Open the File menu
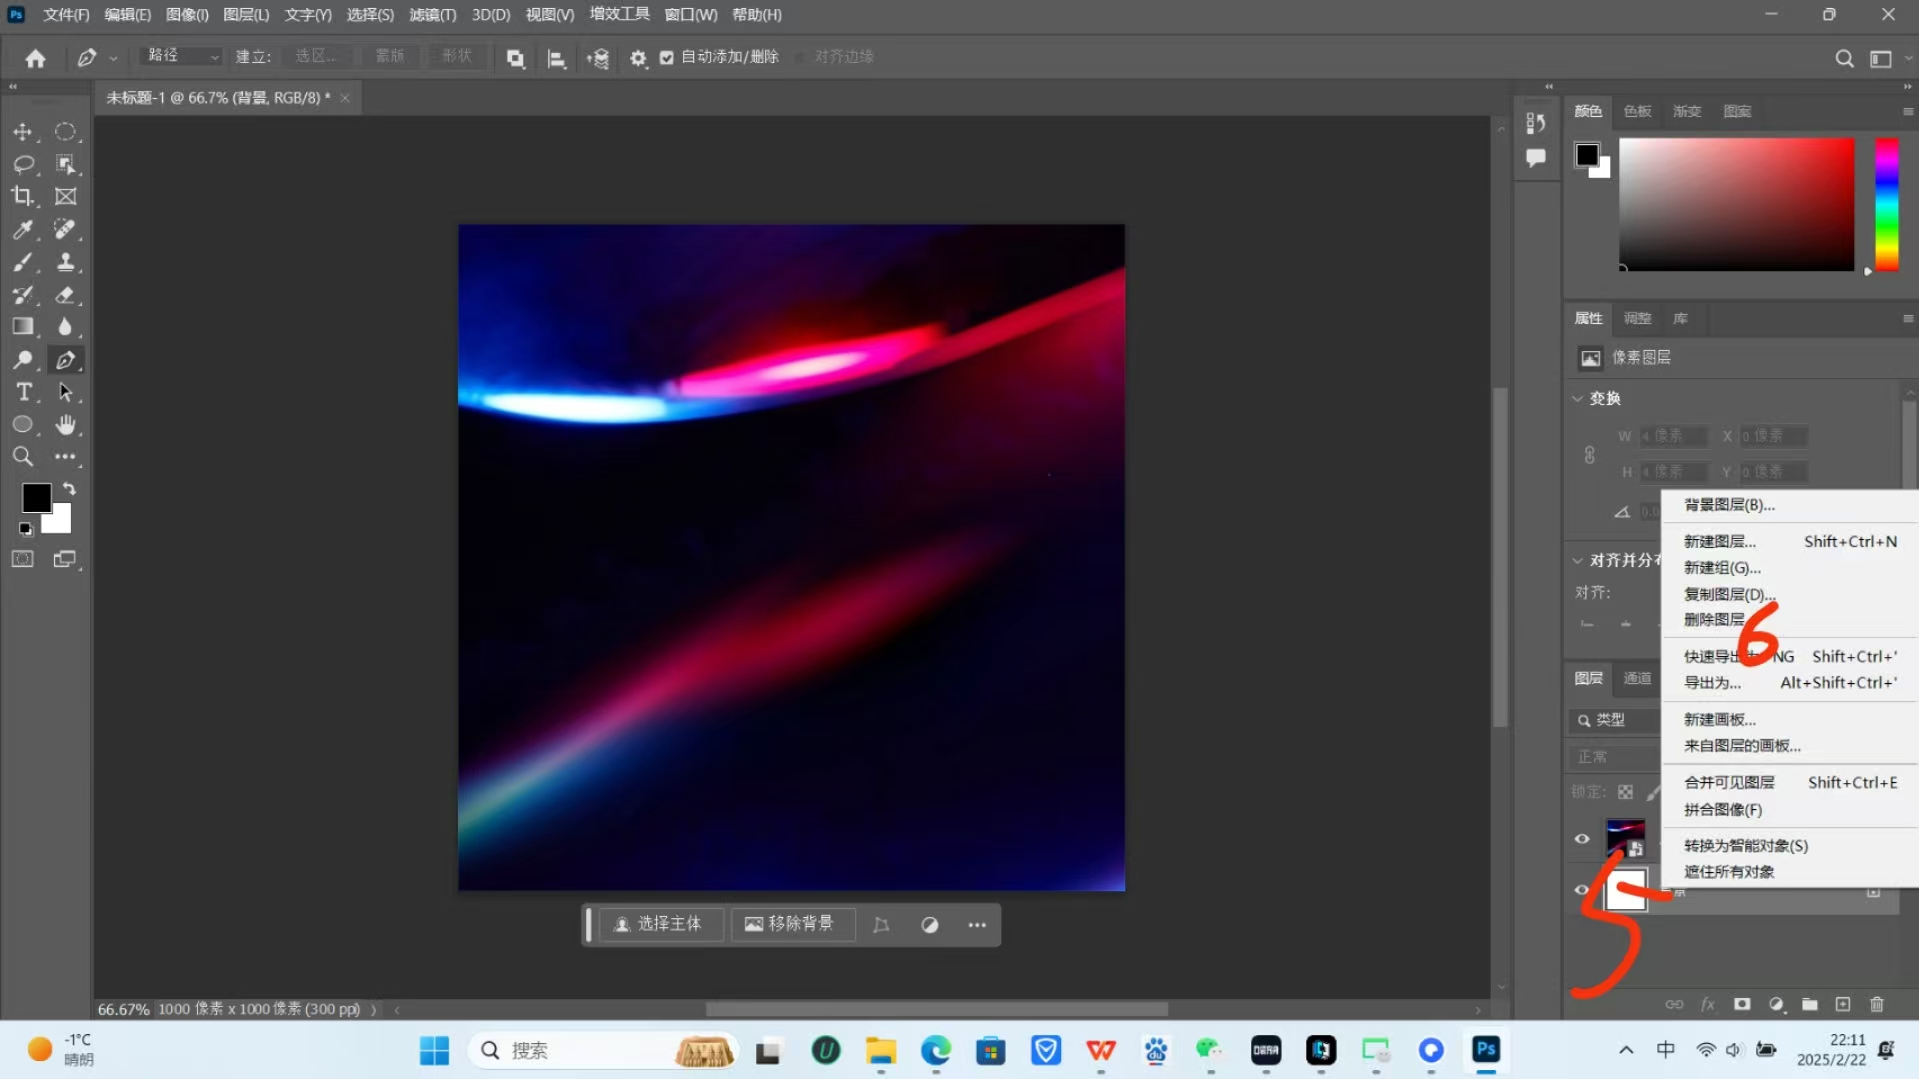 pos(66,15)
